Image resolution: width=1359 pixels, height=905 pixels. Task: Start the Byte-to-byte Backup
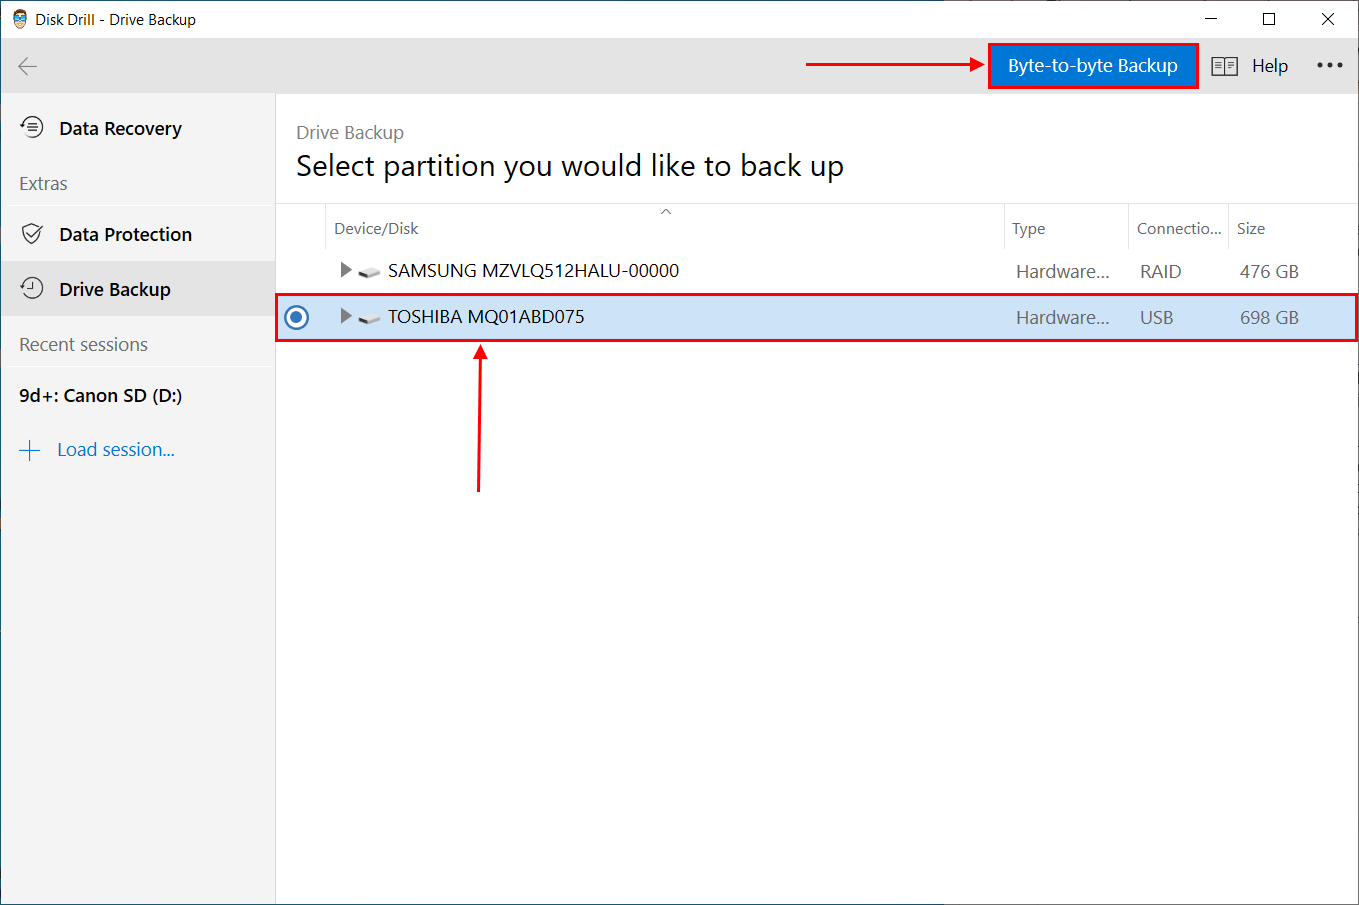1092,66
